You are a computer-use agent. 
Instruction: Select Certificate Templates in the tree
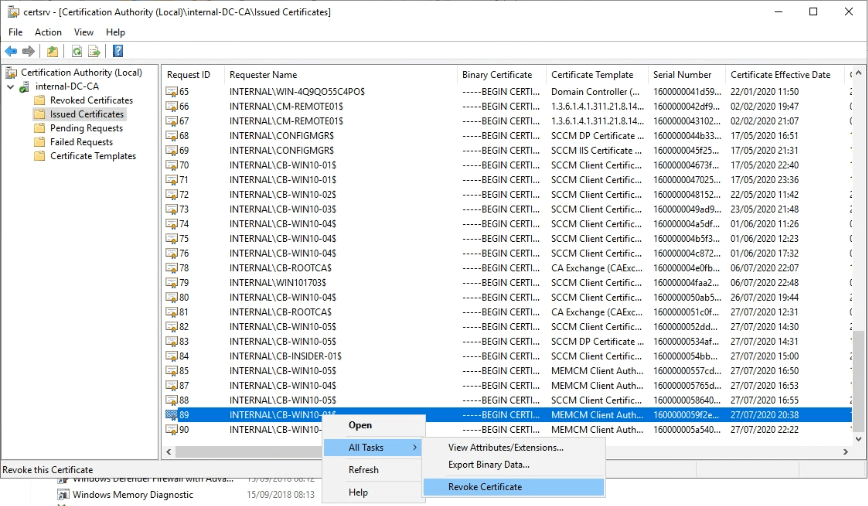click(92, 157)
